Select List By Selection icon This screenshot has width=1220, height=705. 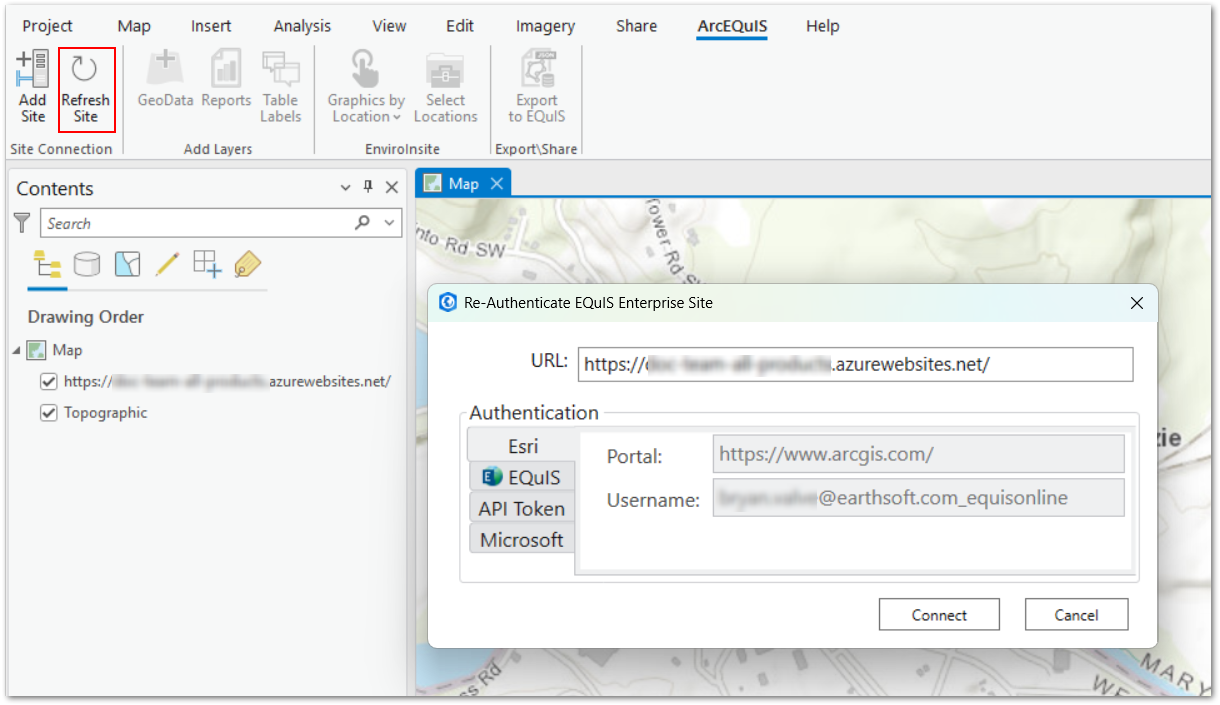127,264
